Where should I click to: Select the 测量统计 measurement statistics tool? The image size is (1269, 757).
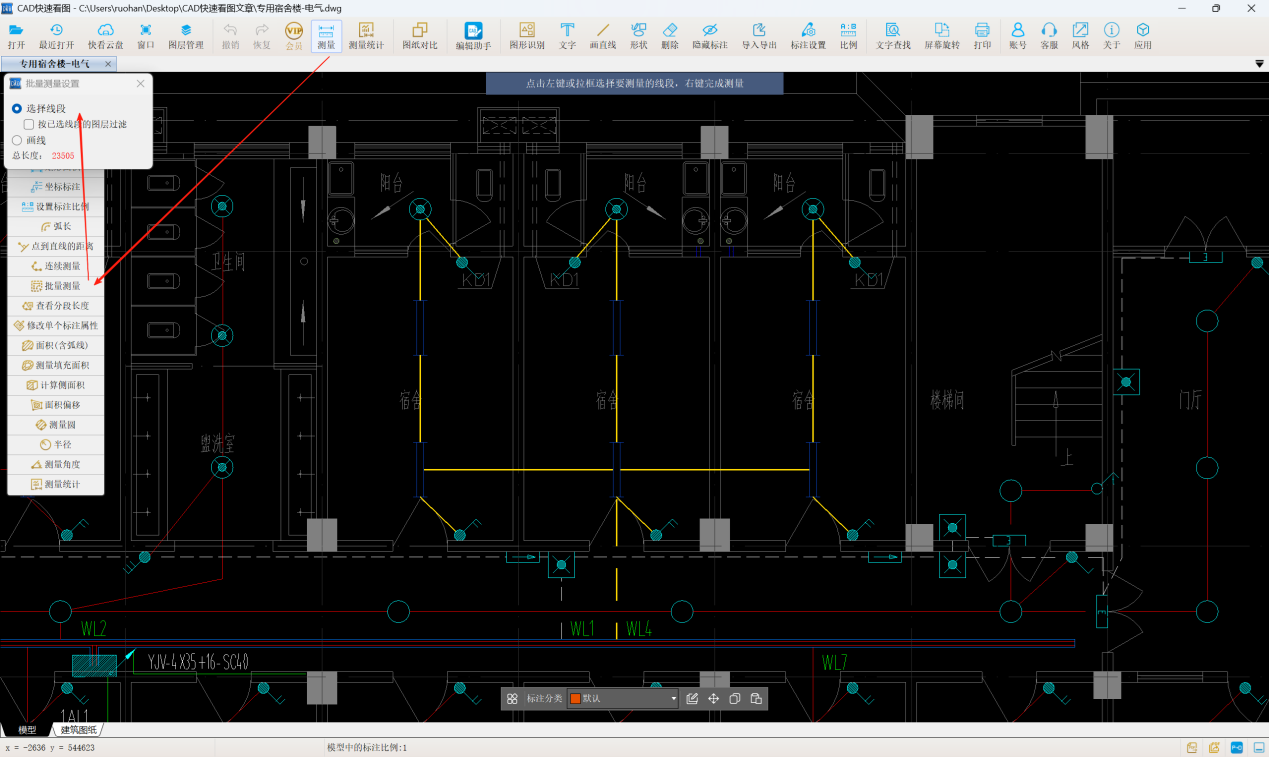365,36
